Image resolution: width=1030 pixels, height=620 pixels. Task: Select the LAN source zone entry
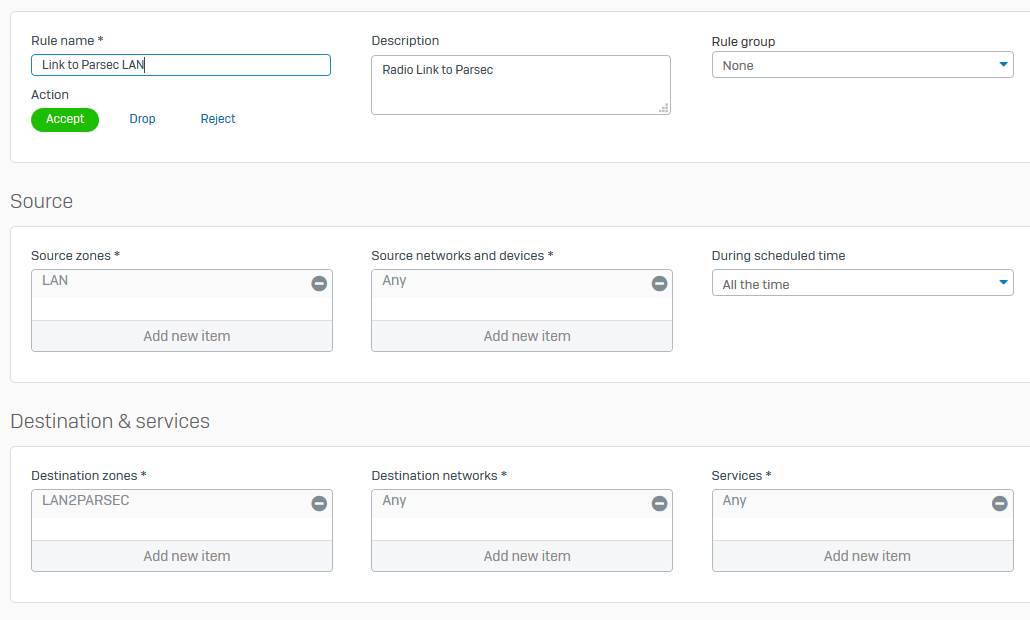pyautogui.click(x=56, y=281)
